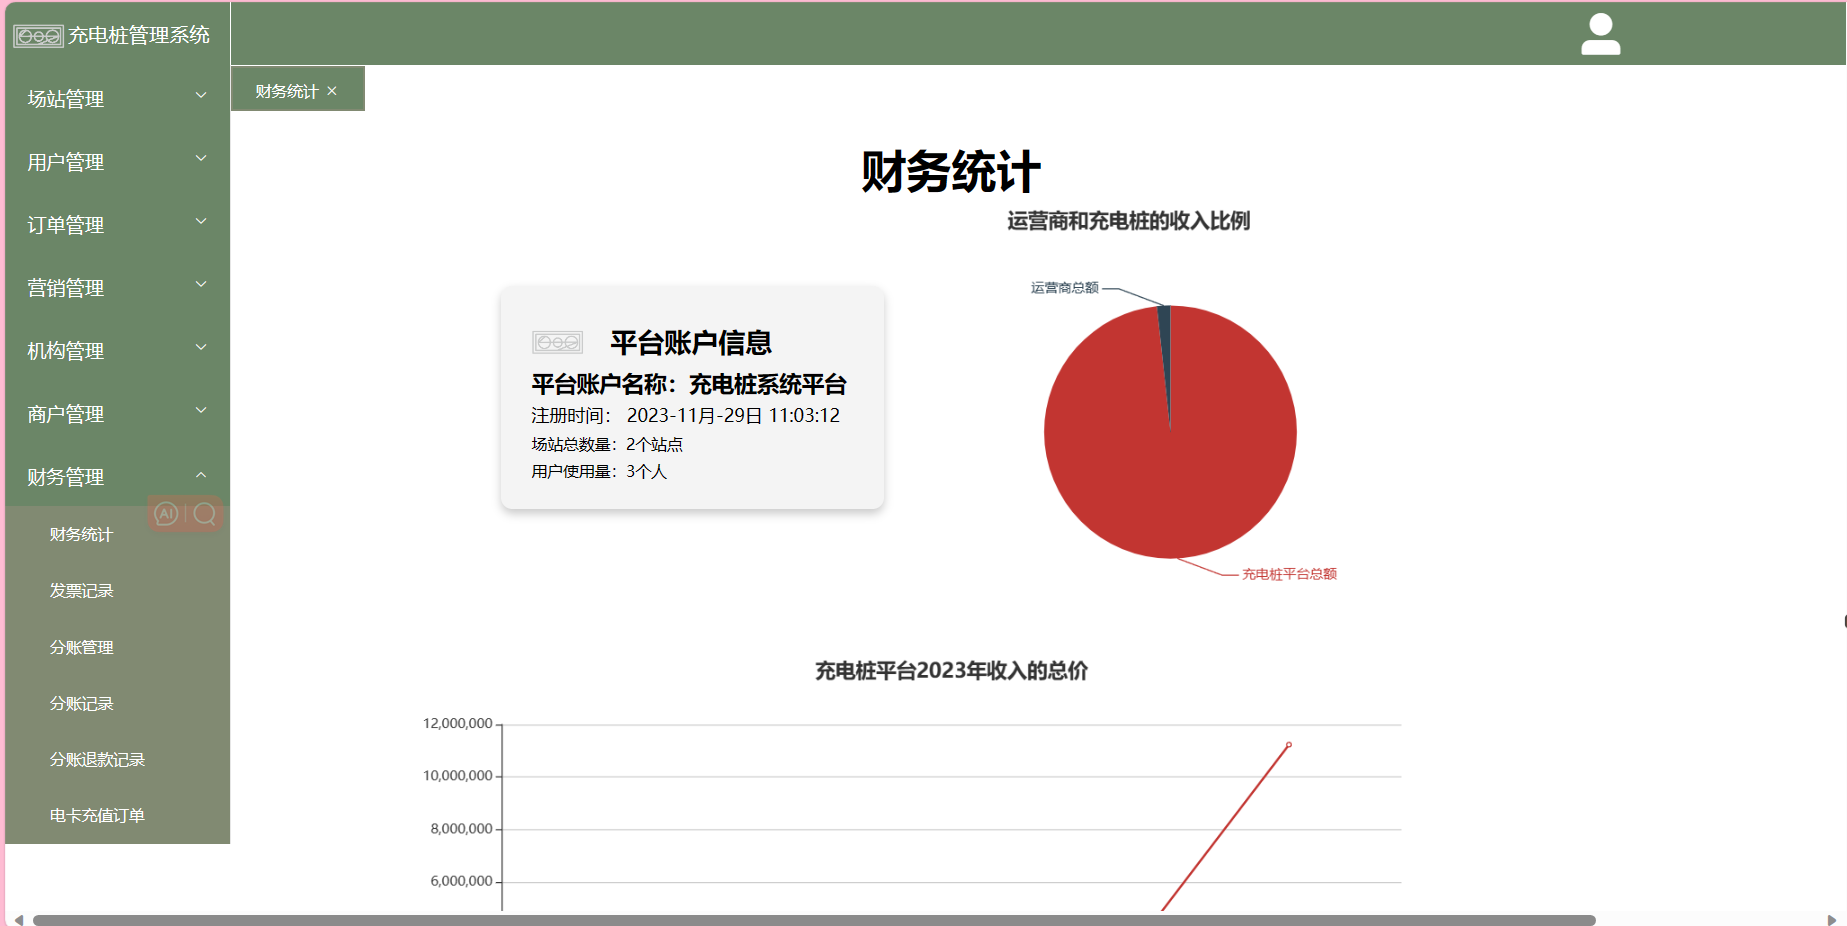Screen dimensions: 1847x926
Task: Click the 6,000,000 axis label
Action: pyautogui.click(x=461, y=881)
